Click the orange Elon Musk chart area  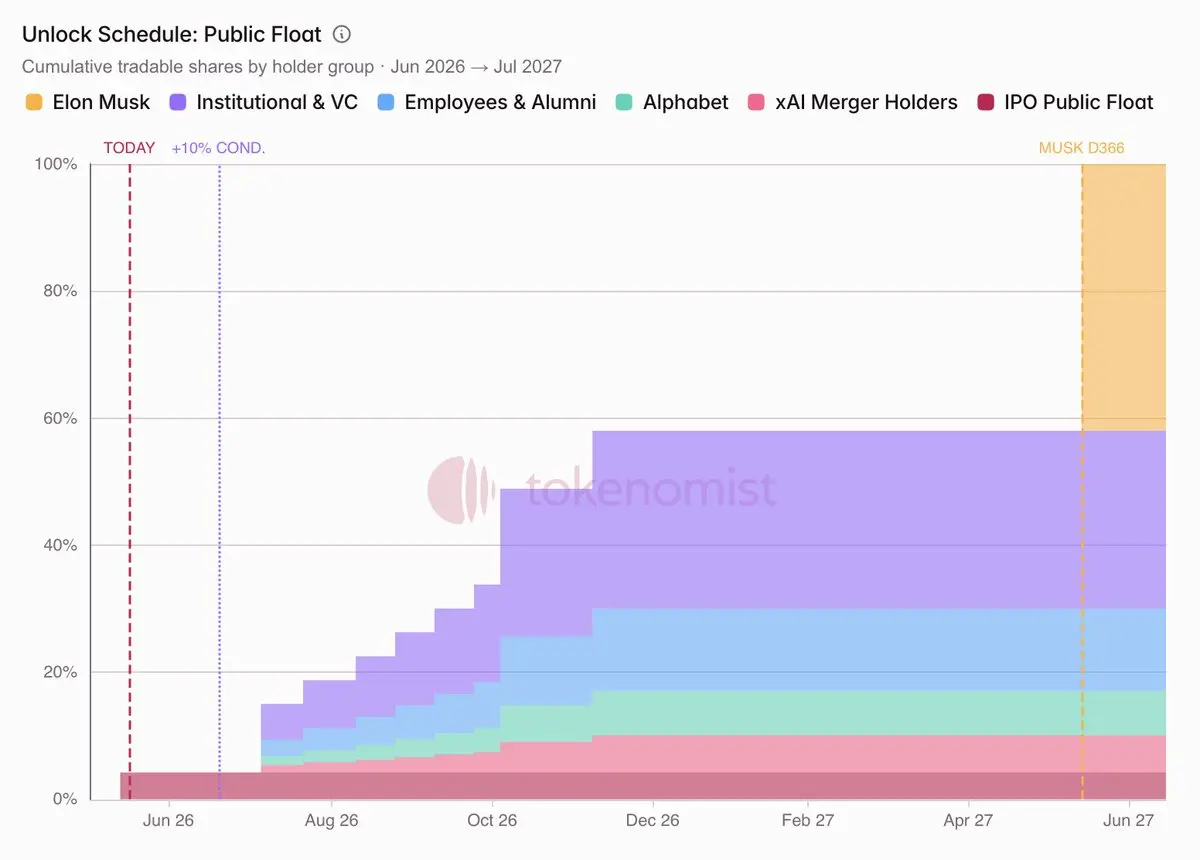click(1124, 297)
